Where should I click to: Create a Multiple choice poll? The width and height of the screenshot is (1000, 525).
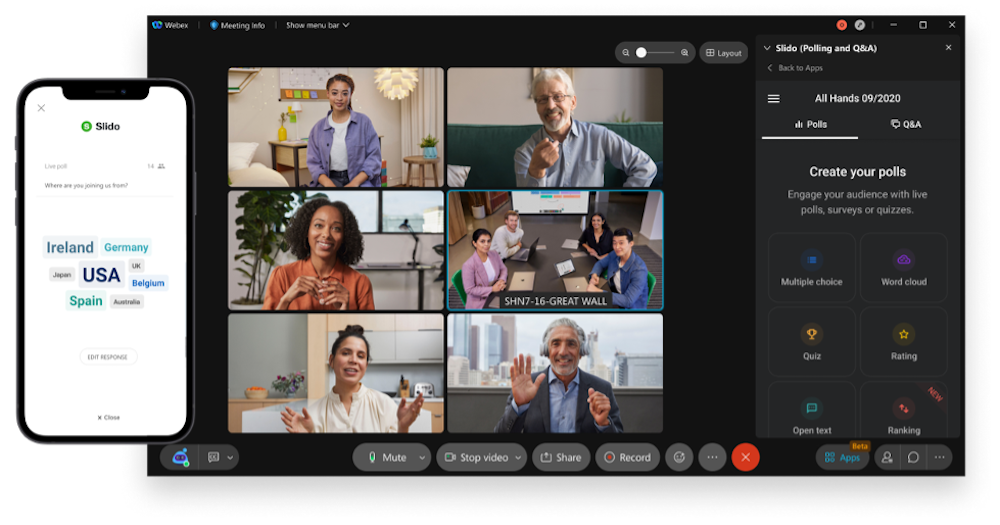812,268
